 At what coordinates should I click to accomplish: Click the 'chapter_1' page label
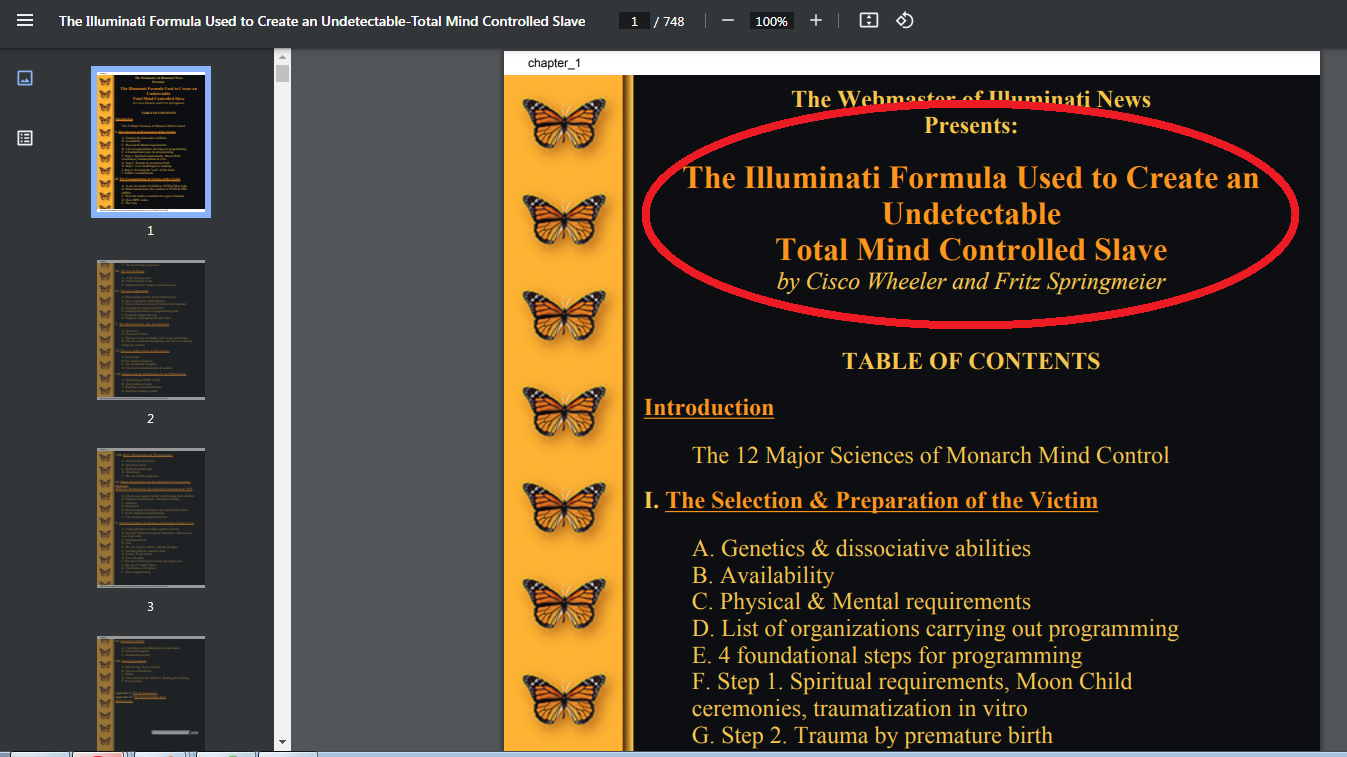554,63
